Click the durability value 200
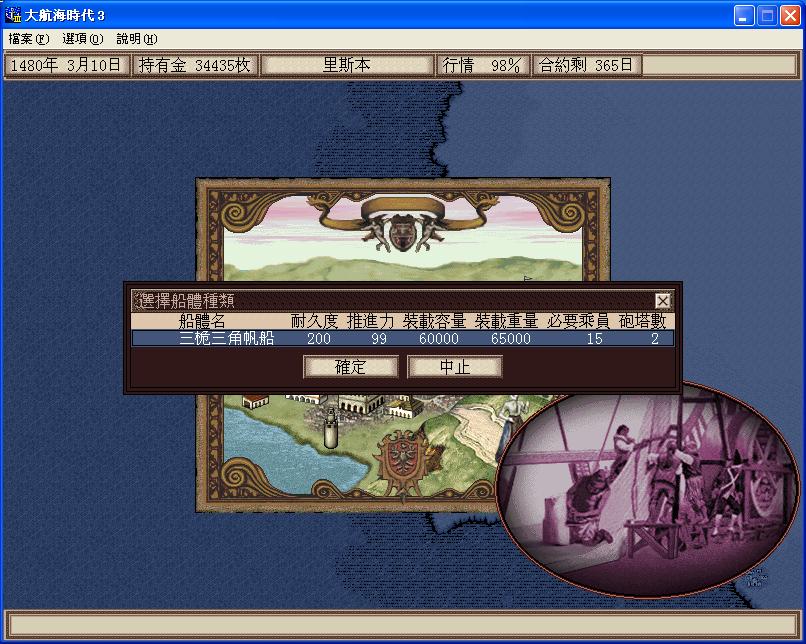This screenshot has width=806, height=644. 319,339
